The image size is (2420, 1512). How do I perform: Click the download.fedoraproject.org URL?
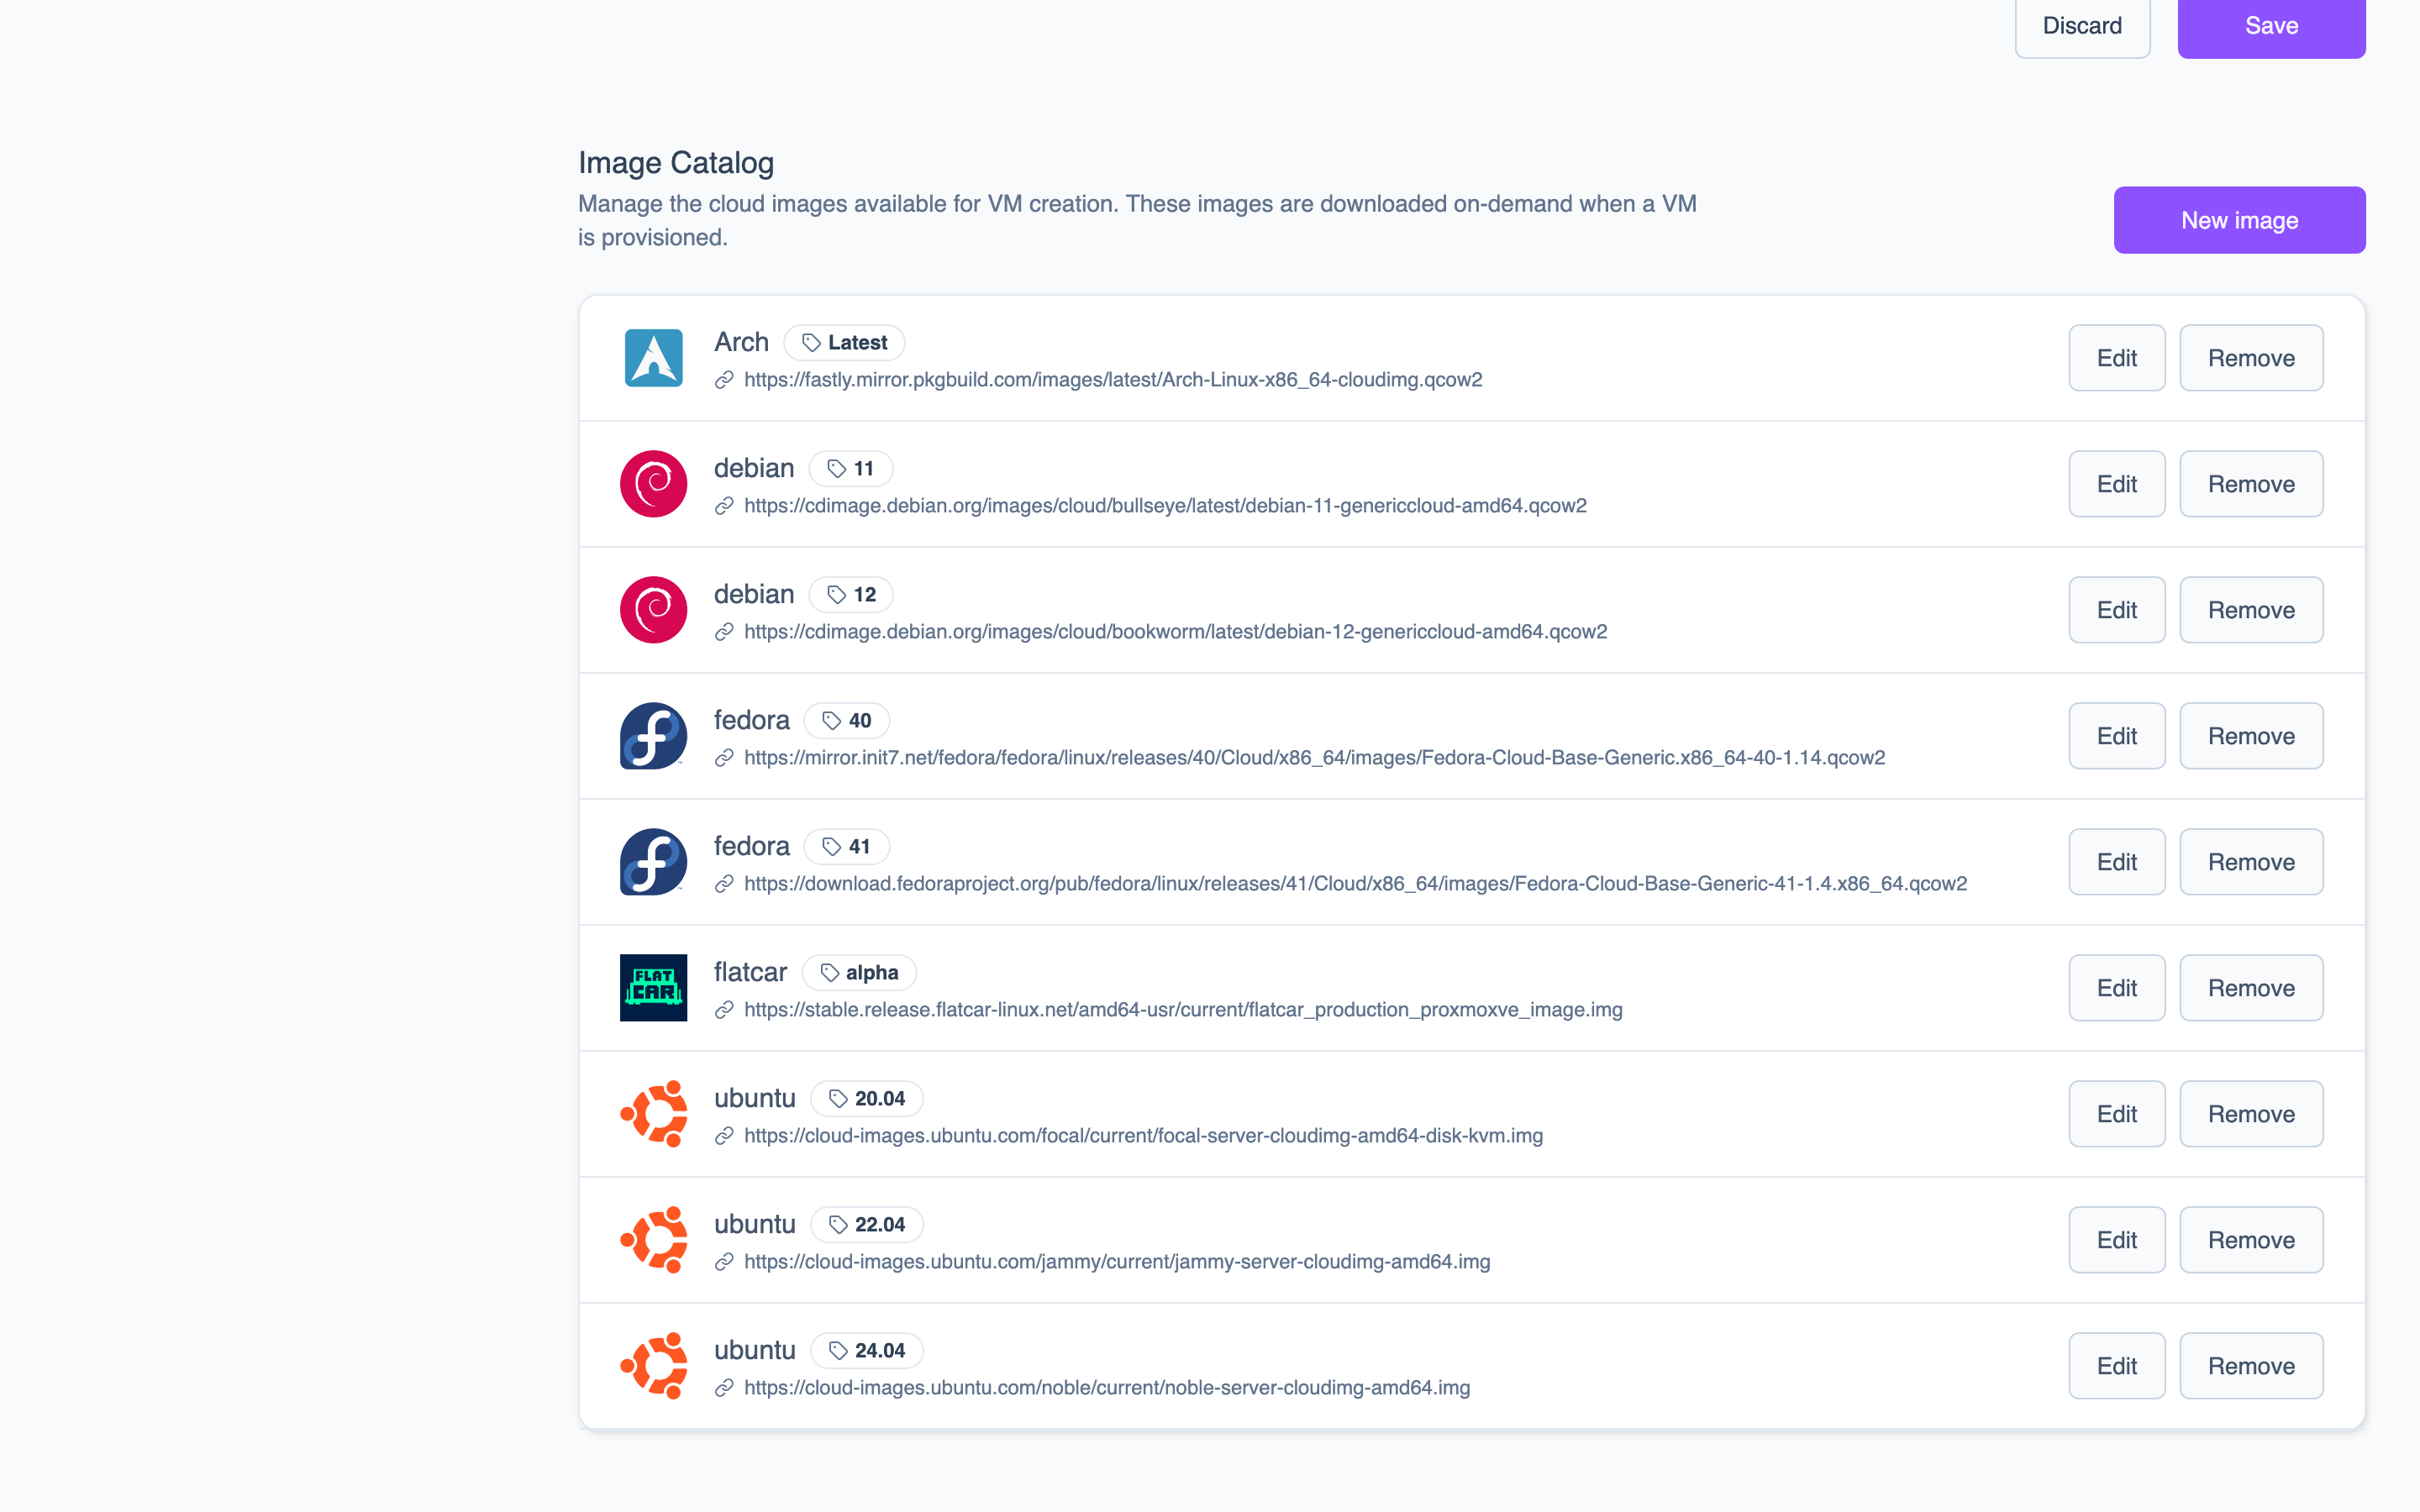[1355, 884]
